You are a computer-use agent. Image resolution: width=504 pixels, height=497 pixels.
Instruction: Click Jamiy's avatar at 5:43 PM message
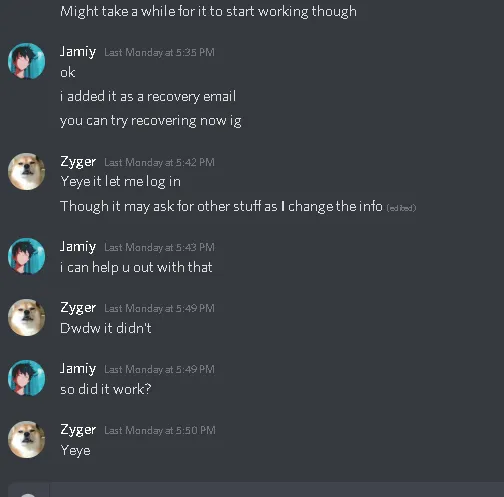coord(26,256)
